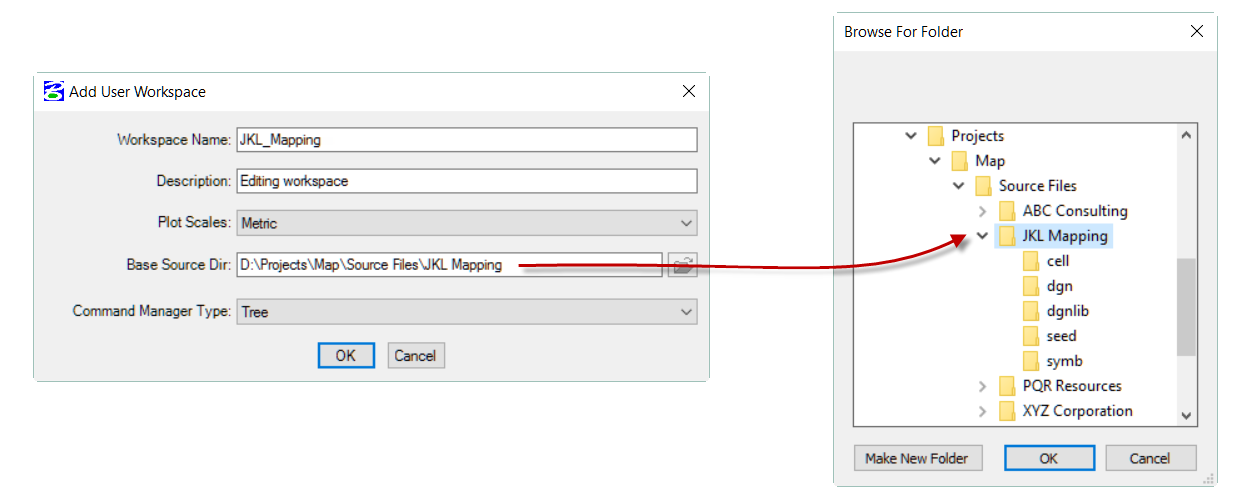Click Cancel in Add User Workspace dialog

[415, 355]
